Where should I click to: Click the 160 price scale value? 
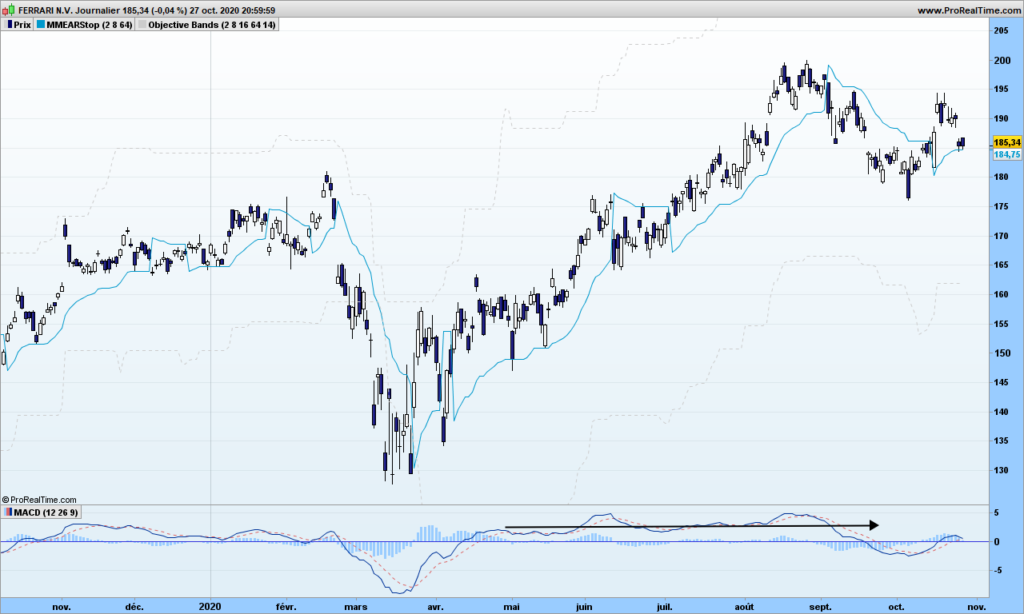[x=1000, y=295]
